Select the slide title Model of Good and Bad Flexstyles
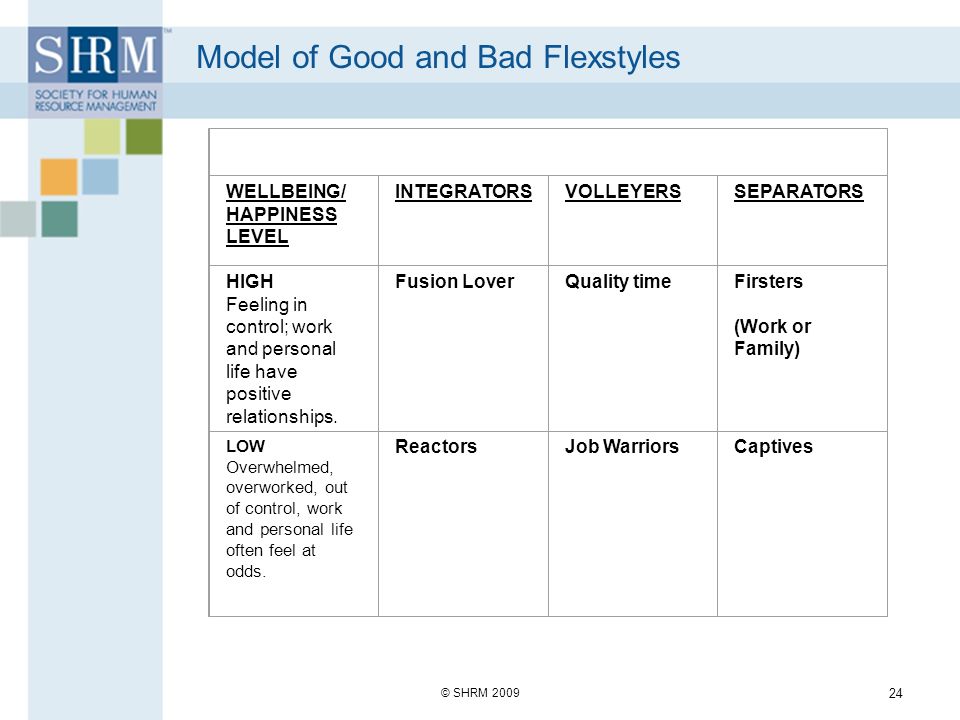Viewport: 960px width, 720px height. coord(438,58)
